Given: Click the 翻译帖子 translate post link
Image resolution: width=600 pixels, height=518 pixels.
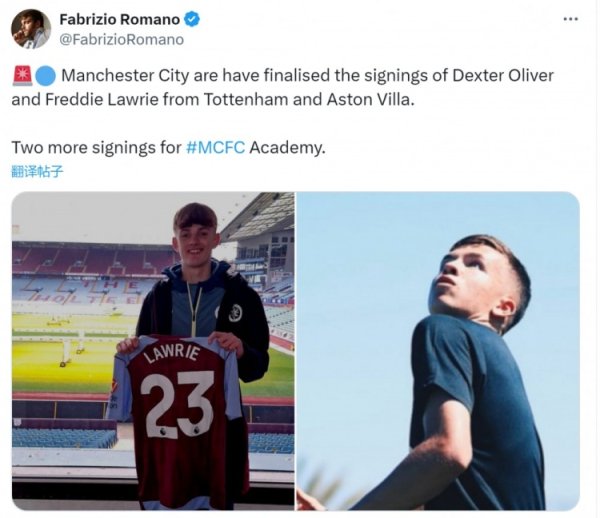Looking at the screenshot, I should [37, 171].
